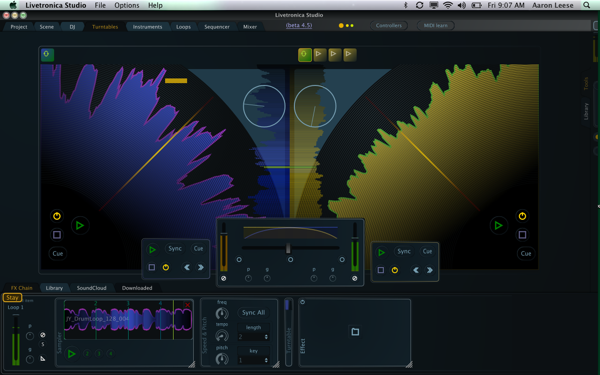Click the right channel 'g' knob in mixer
The height and width of the screenshot is (375, 600).
333,278
